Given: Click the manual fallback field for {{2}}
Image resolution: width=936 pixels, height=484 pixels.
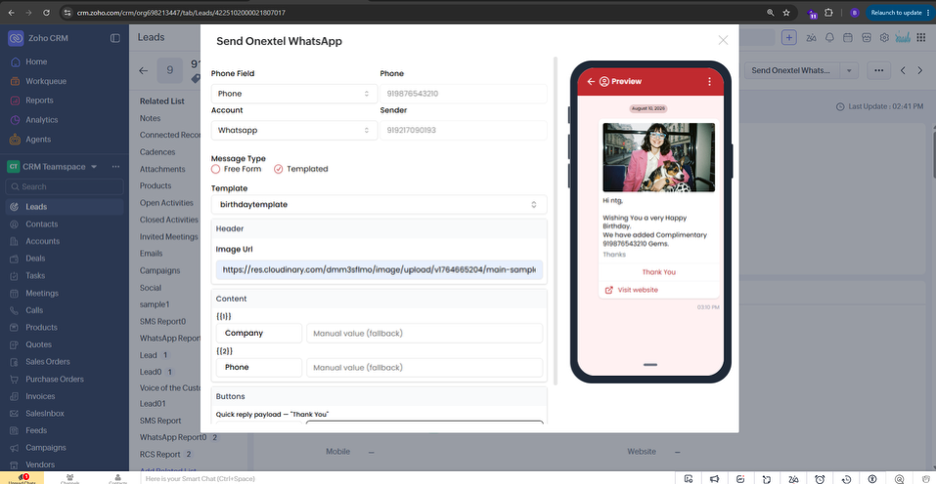Looking at the screenshot, I should pos(424,367).
